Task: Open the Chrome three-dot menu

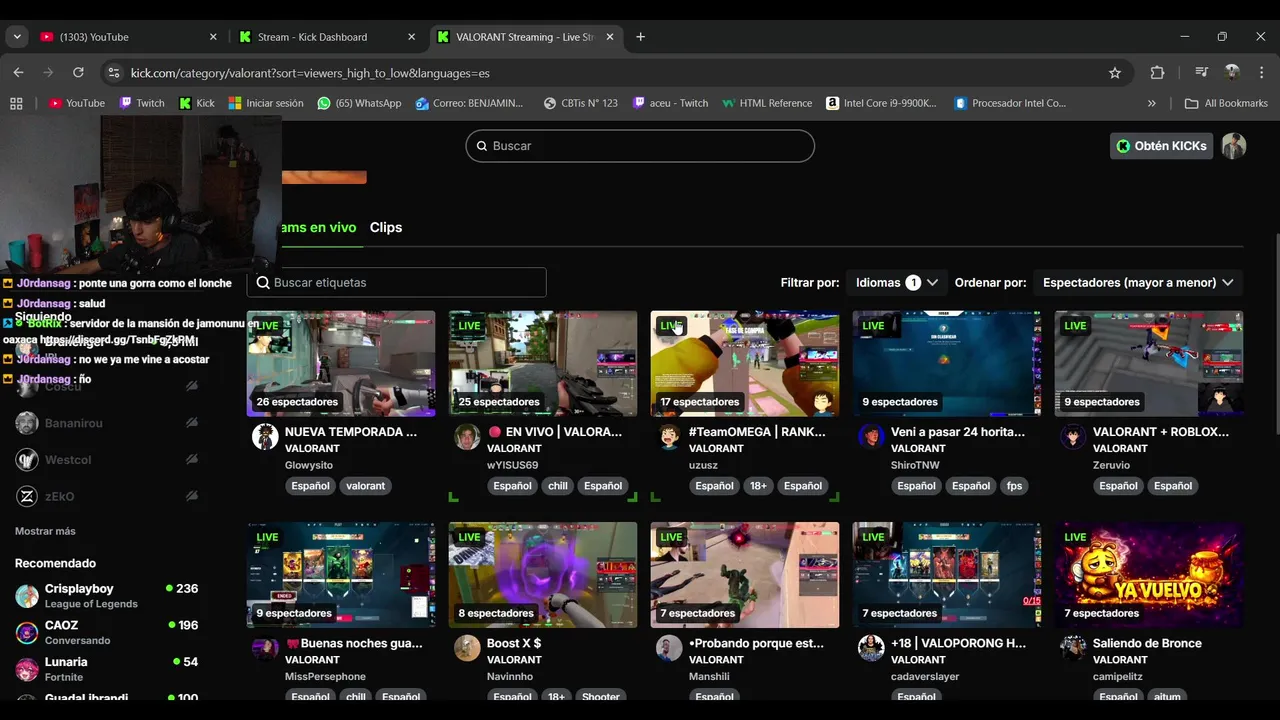Action: coord(1261,72)
